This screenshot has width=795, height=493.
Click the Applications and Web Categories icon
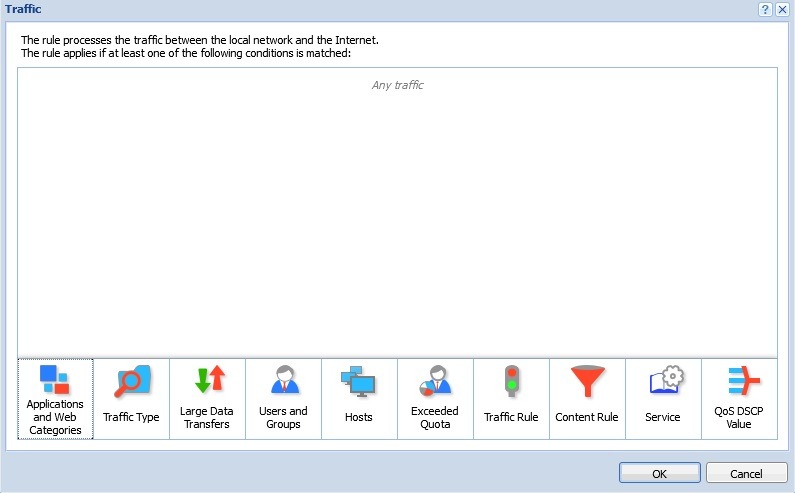[54, 379]
